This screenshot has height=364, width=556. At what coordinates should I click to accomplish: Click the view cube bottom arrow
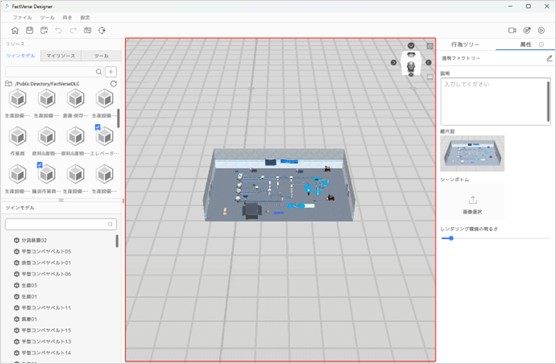click(411, 75)
